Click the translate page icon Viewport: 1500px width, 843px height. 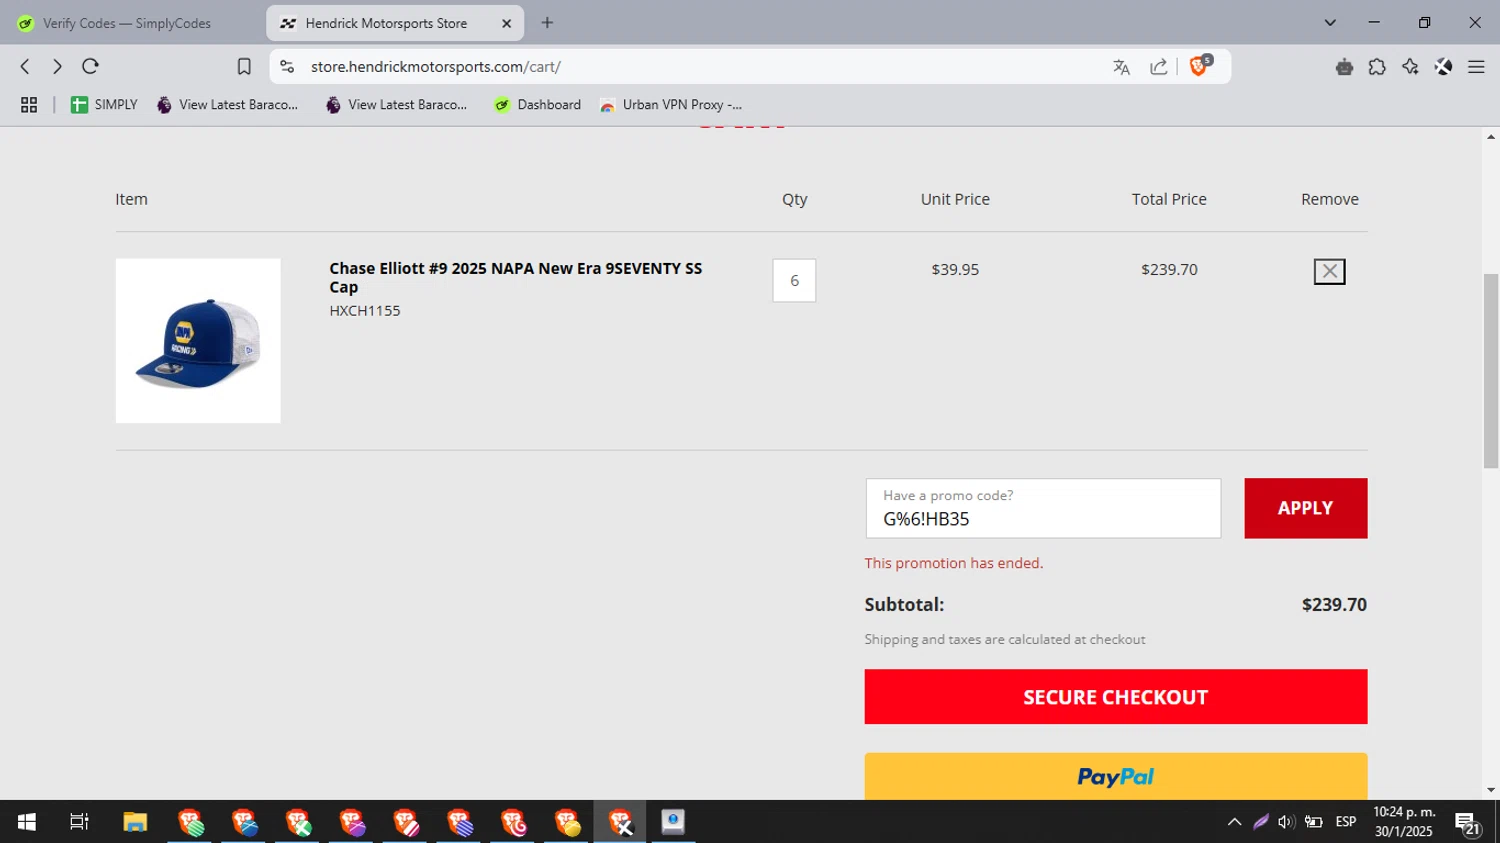[x=1121, y=67]
